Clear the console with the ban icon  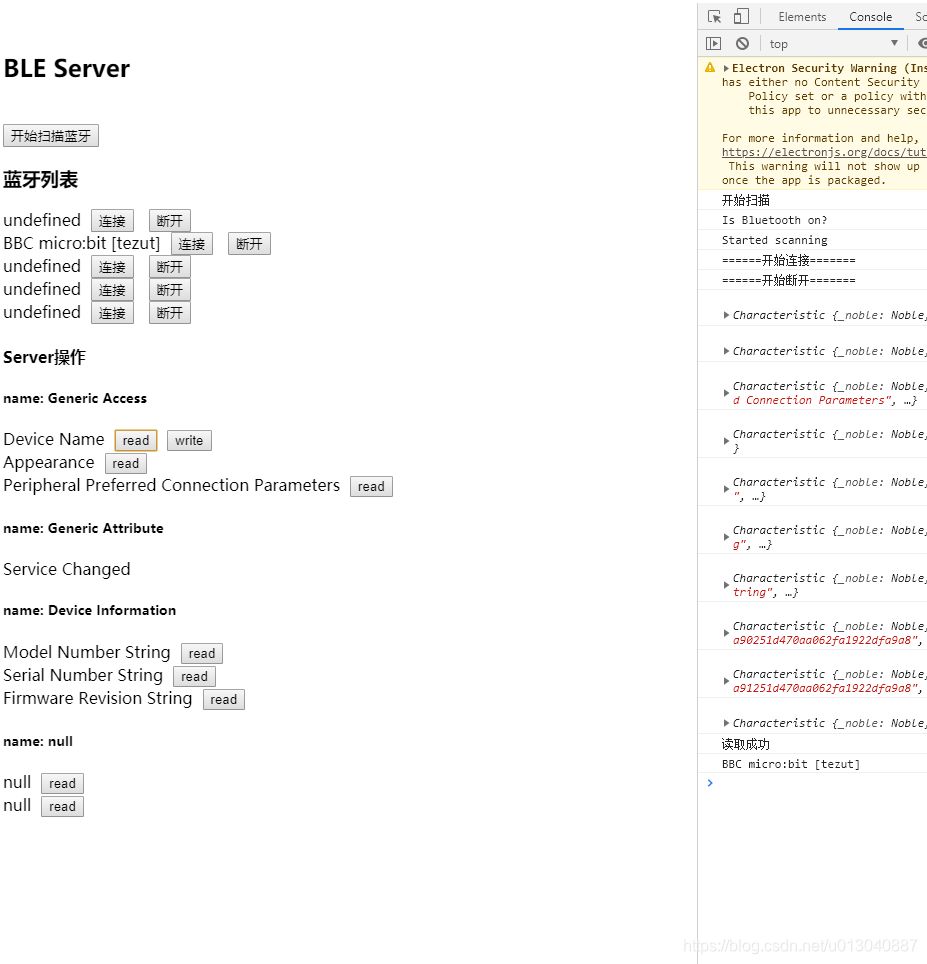pos(743,44)
